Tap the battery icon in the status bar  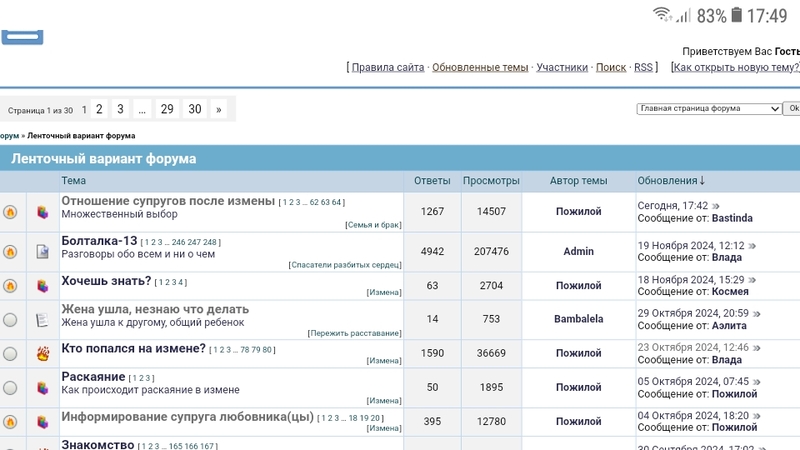tap(737, 15)
